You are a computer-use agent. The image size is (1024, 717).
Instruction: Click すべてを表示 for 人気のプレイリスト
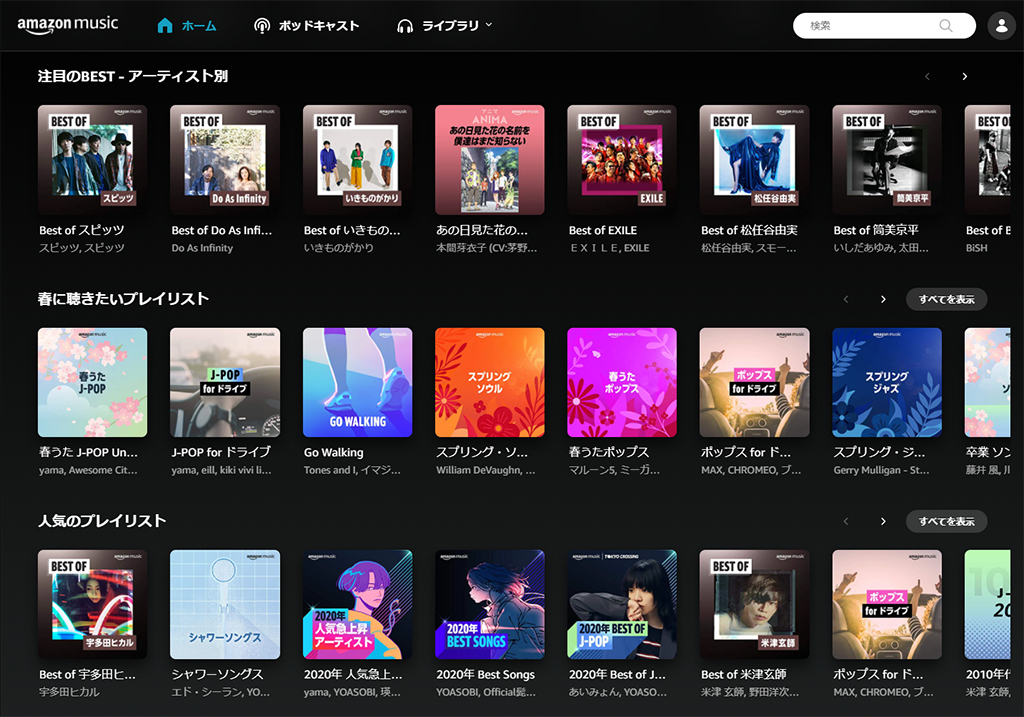(946, 521)
